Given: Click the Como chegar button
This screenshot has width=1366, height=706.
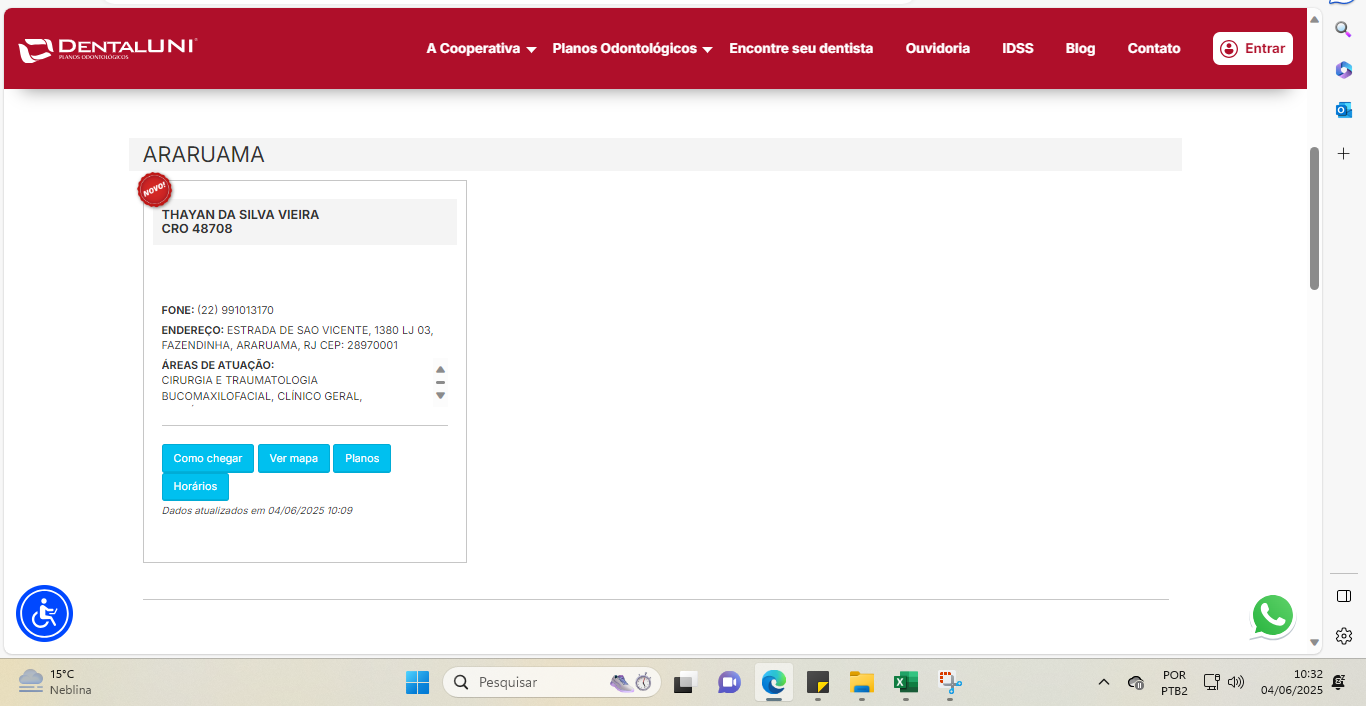Looking at the screenshot, I should tap(208, 458).
